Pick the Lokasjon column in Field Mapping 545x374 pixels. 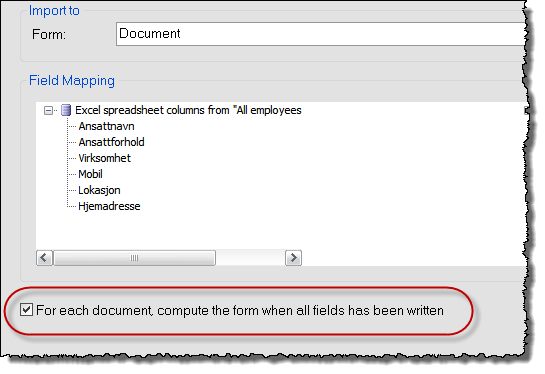click(x=99, y=190)
